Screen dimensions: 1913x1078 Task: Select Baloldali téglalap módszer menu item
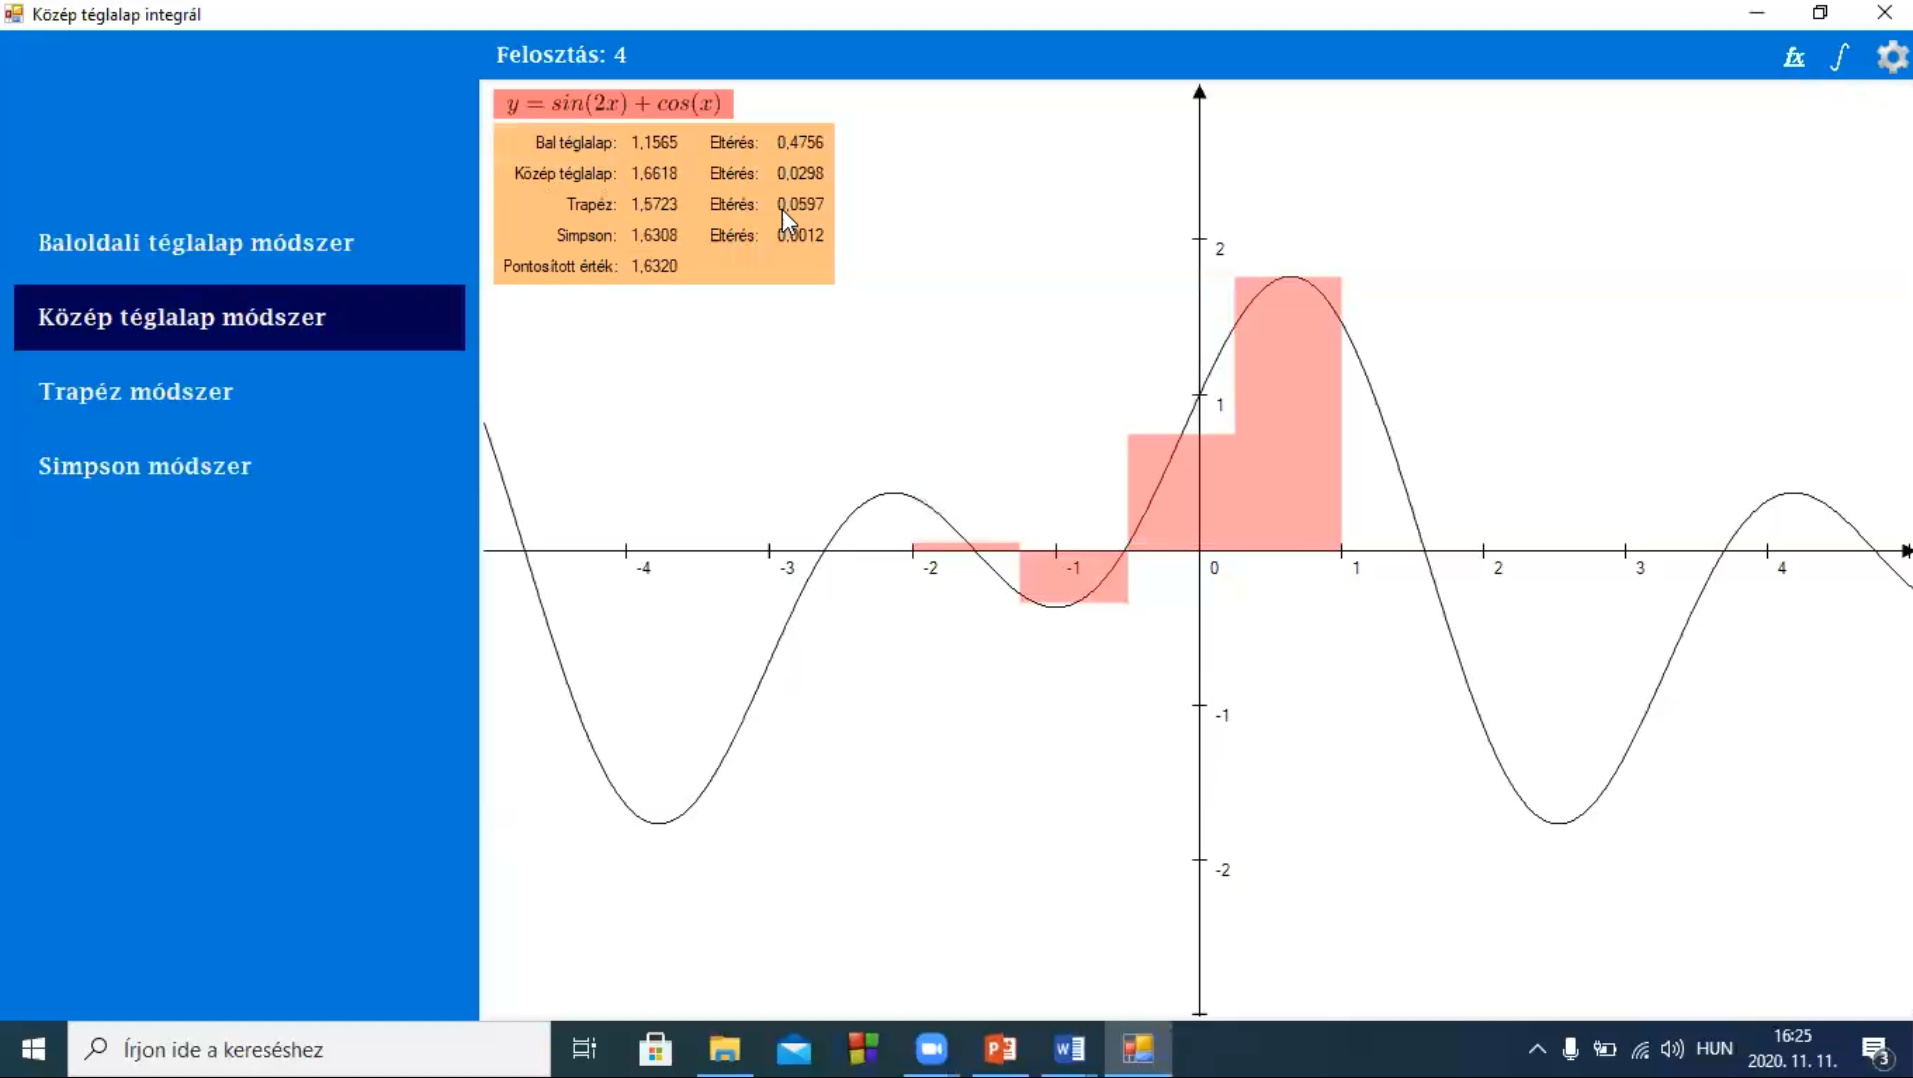tap(196, 243)
